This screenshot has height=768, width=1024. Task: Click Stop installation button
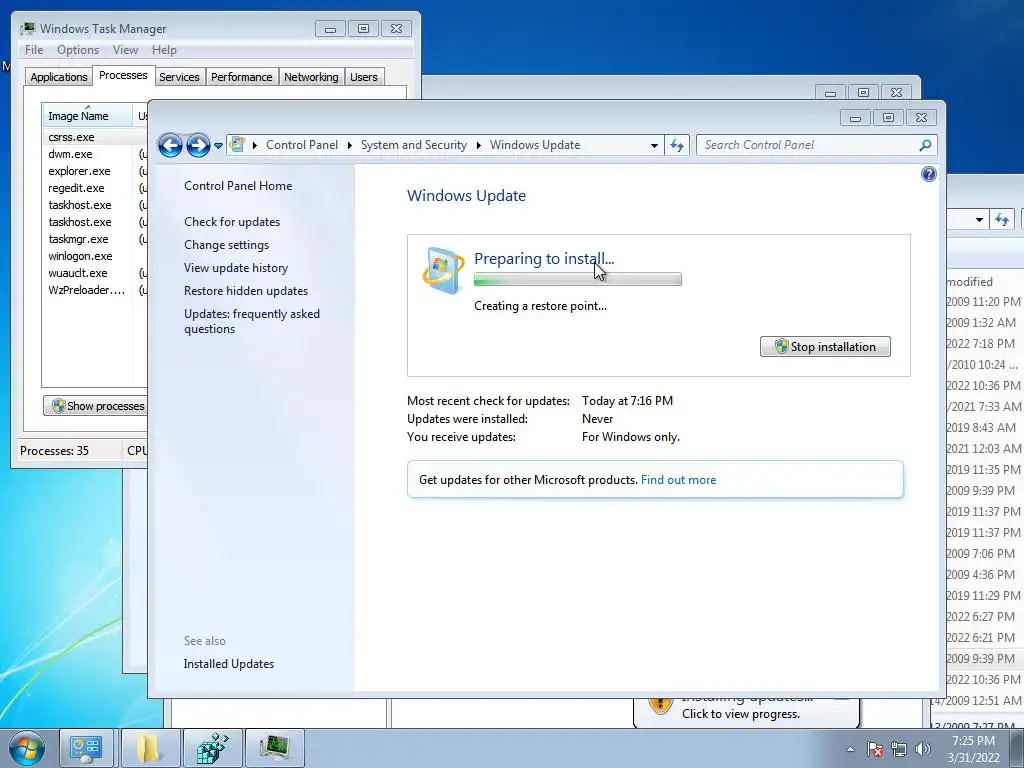click(825, 347)
